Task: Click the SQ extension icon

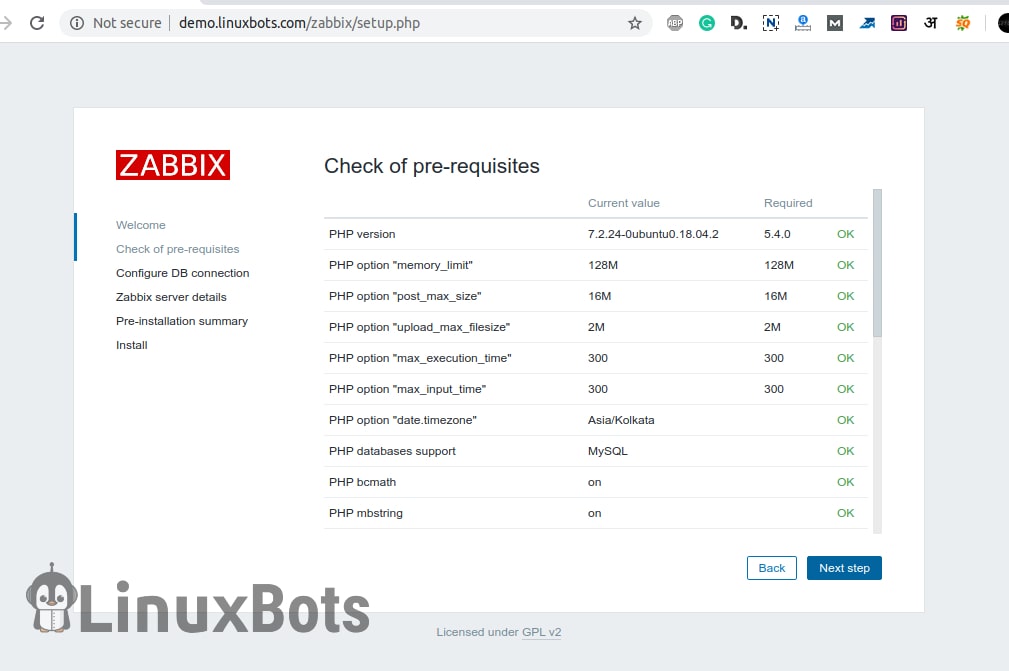Action: coord(963,22)
